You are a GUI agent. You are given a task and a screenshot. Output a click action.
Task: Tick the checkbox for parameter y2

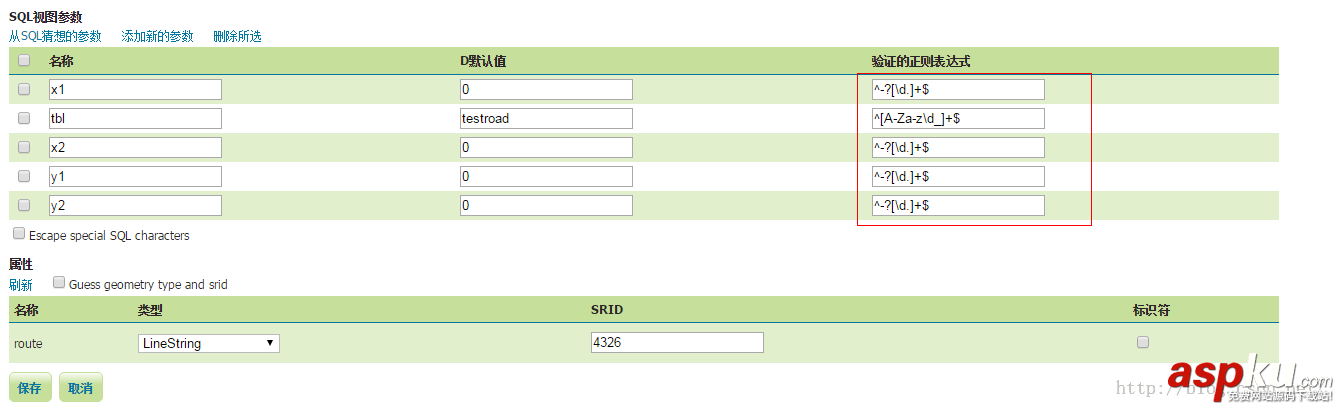pos(24,205)
